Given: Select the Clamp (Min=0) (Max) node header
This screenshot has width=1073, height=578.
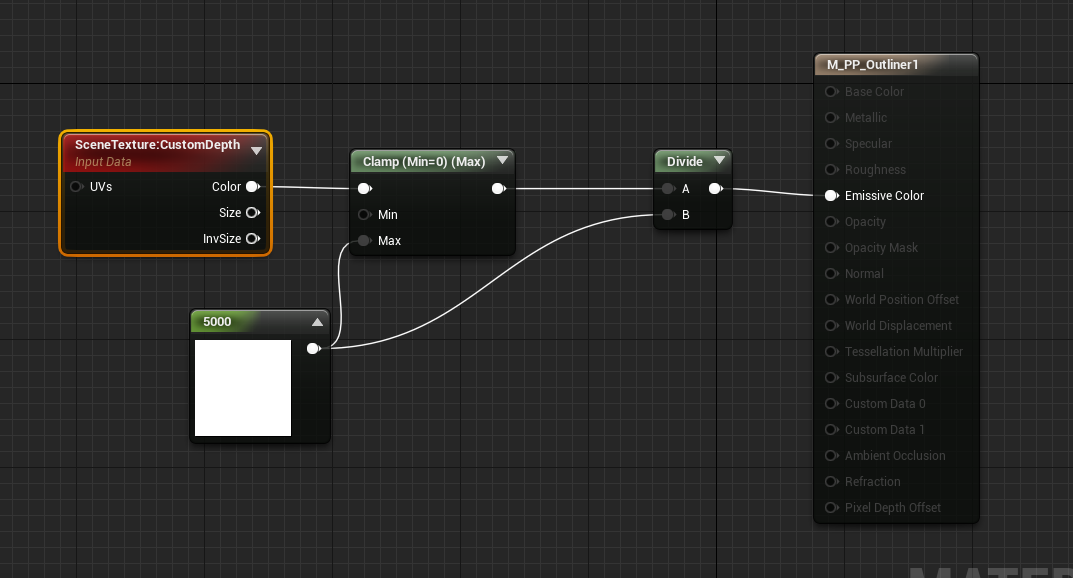Looking at the screenshot, I should [423, 161].
